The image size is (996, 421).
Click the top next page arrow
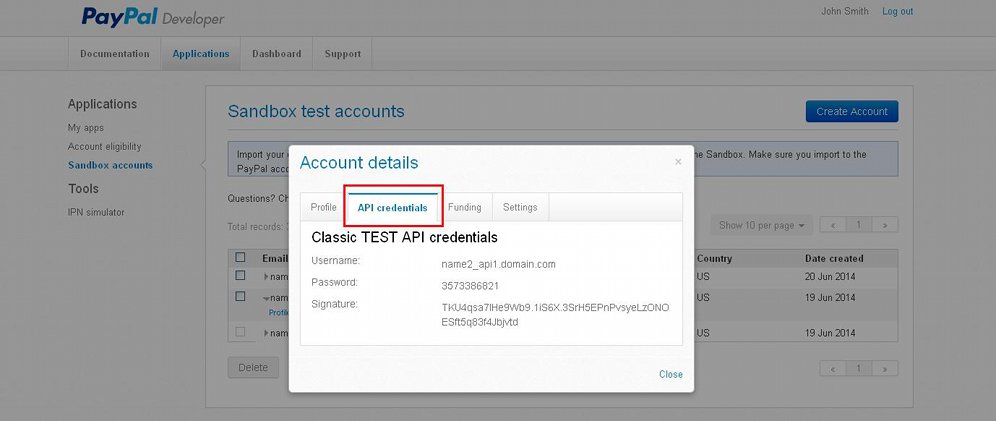(x=885, y=225)
